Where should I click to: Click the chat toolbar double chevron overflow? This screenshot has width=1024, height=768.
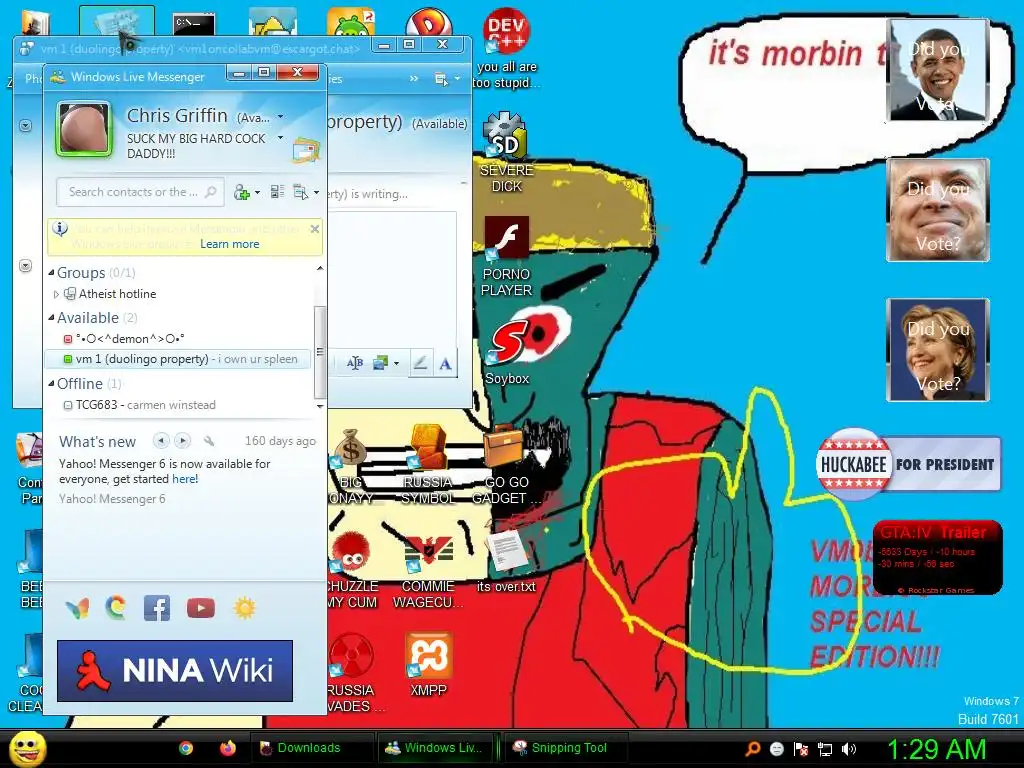[x=413, y=79]
